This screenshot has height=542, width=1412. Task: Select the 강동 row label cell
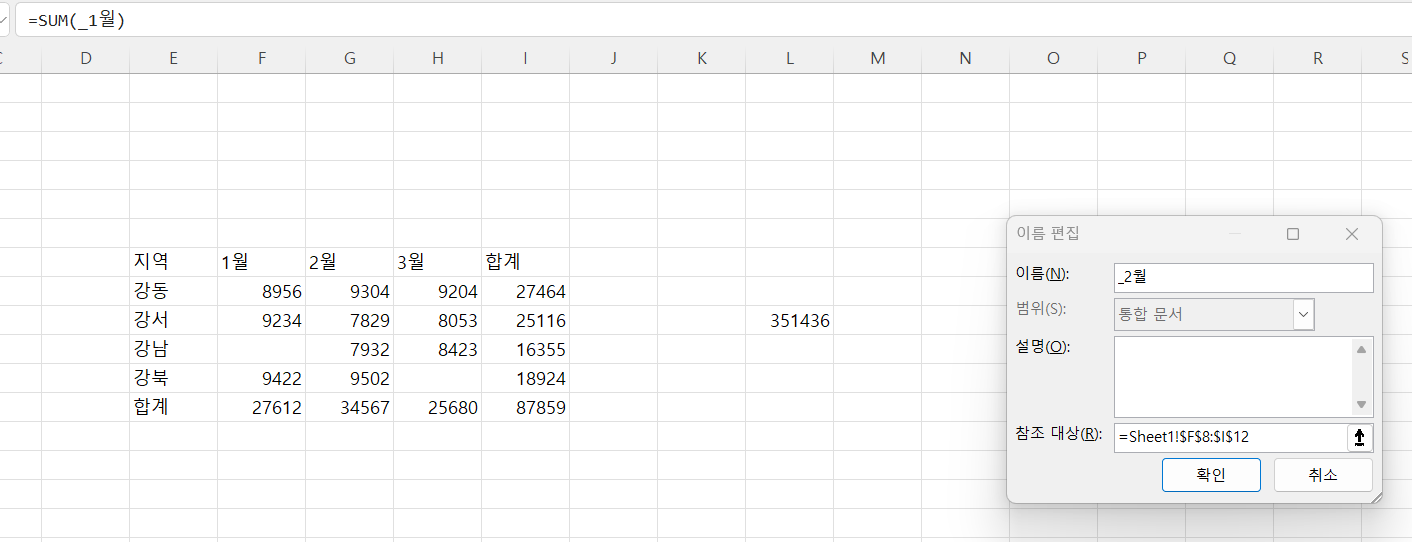coord(174,292)
